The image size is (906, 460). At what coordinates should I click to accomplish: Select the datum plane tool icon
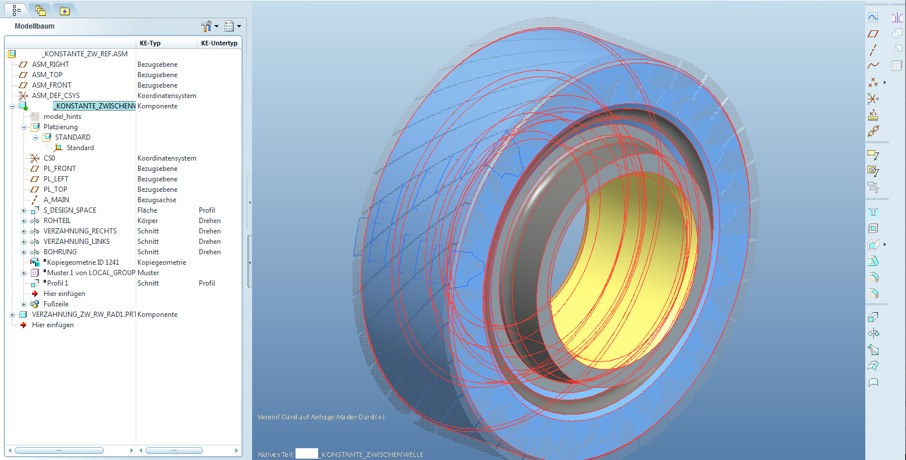873,33
